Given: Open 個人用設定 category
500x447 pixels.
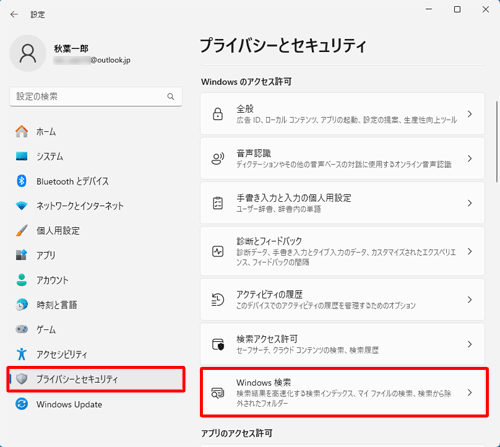Looking at the screenshot, I should click(x=96, y=230).
